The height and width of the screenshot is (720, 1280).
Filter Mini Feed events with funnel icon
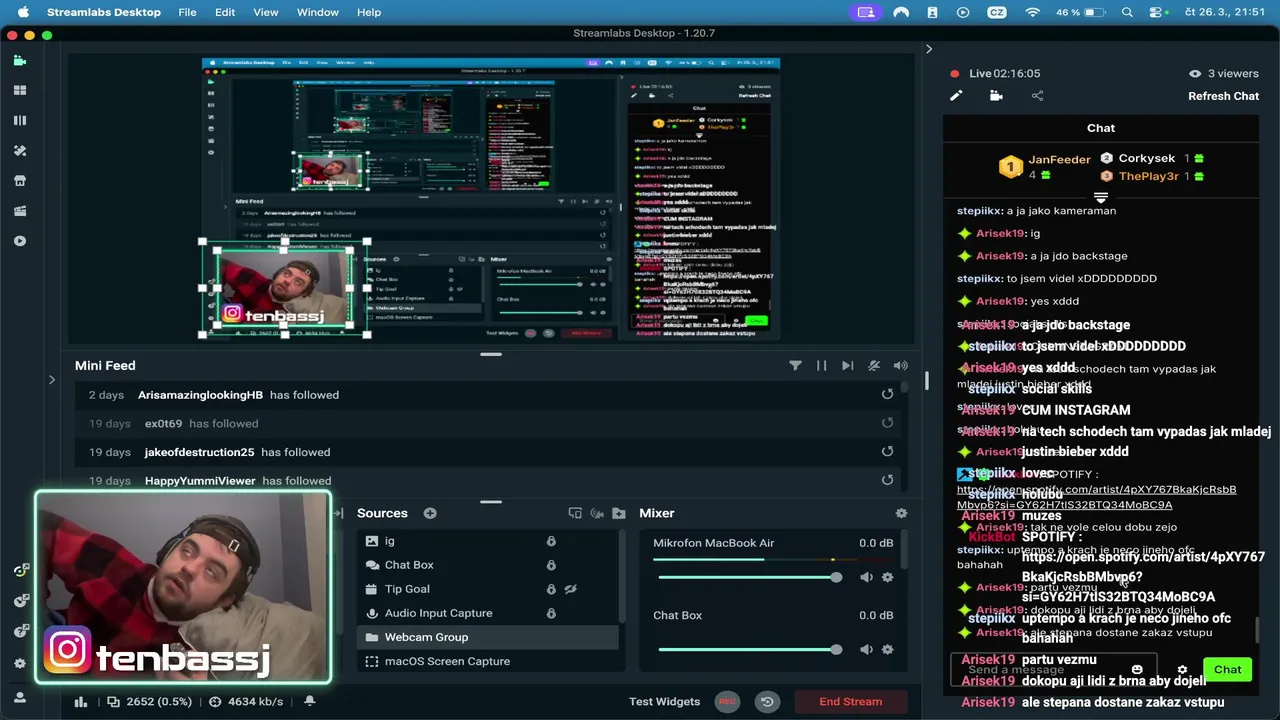pyautogui.click(x=795, y=366)
